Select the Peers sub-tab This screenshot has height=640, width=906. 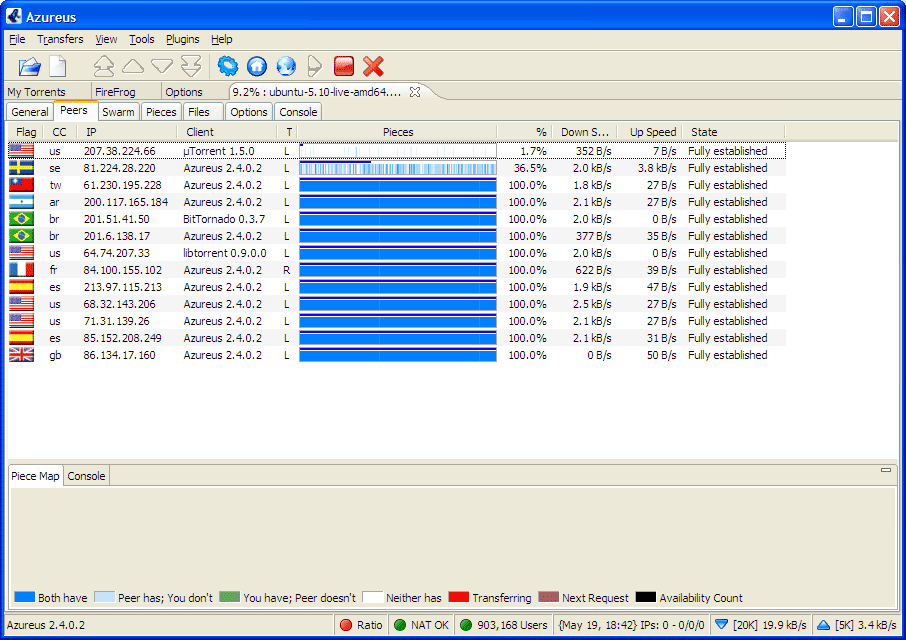tap(75, 110)
